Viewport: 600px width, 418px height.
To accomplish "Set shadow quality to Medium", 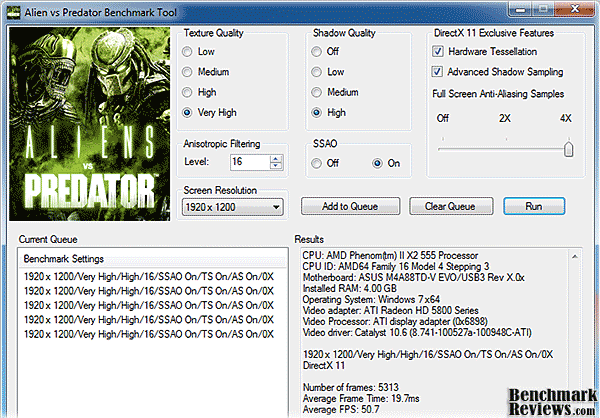I will [x=316, y=92].
